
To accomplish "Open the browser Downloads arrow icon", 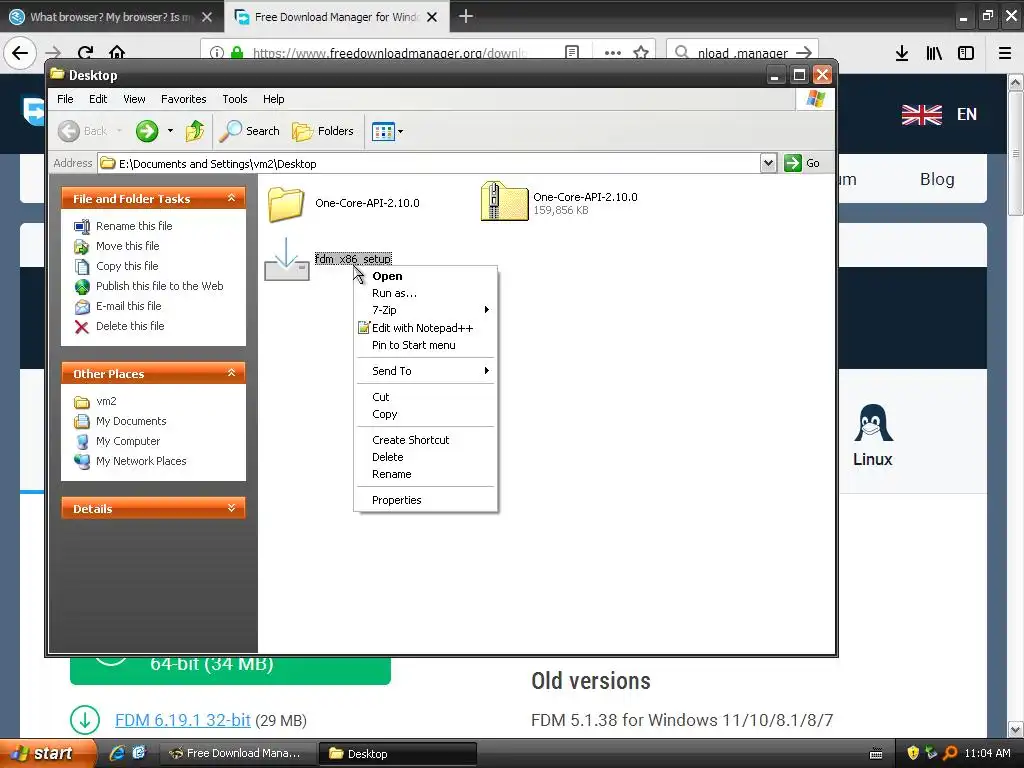I will 902,53.
